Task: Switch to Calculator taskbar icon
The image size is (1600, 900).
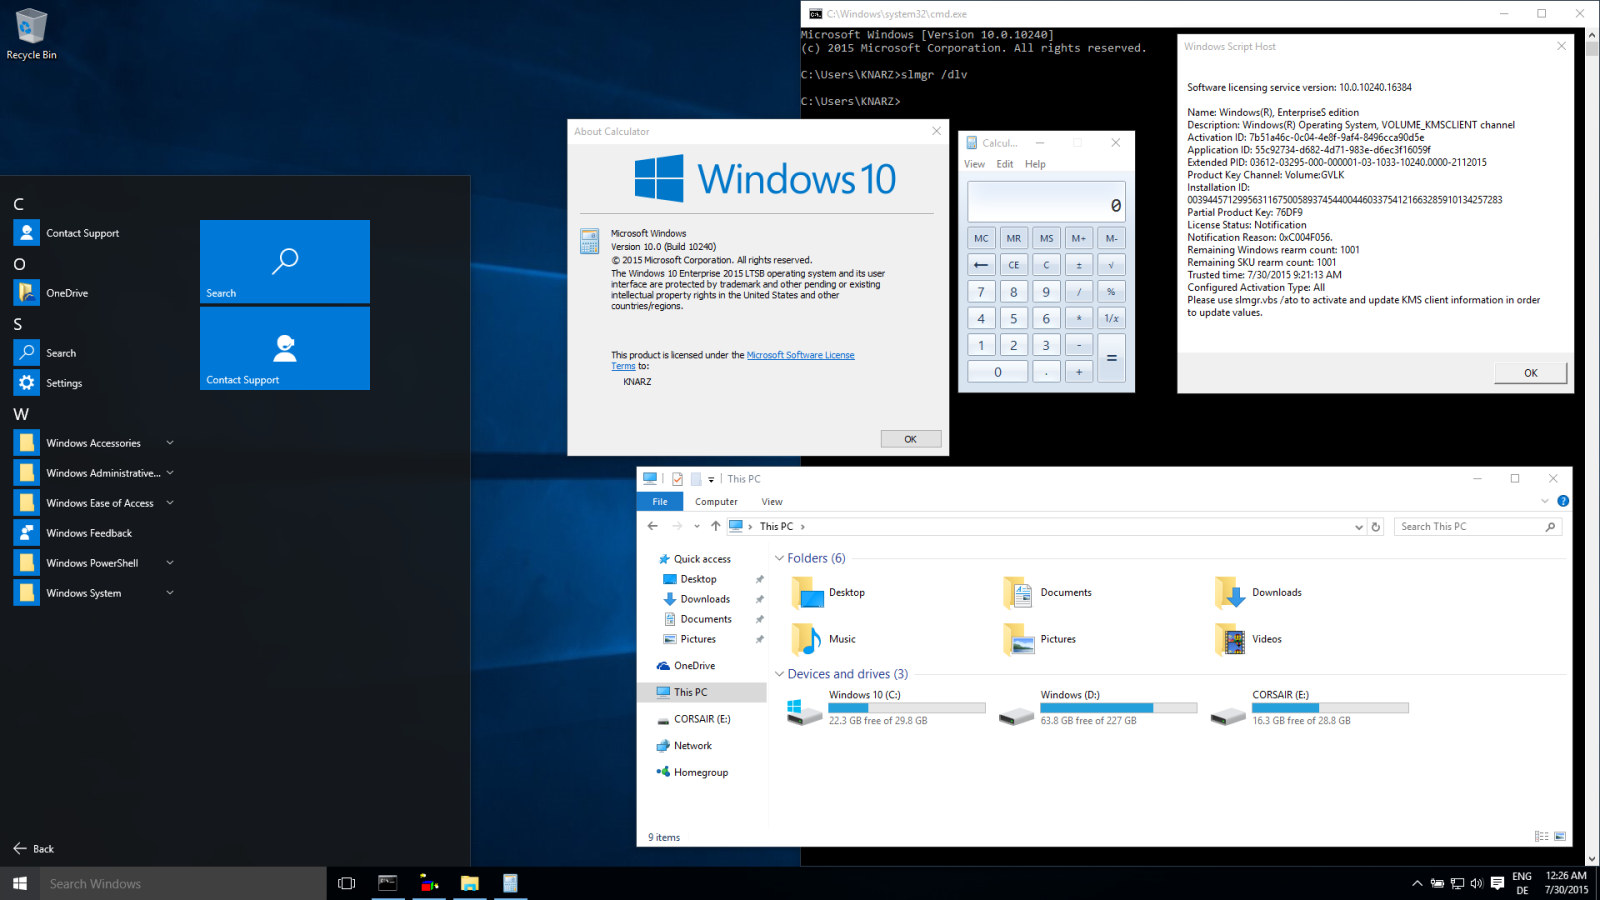Action: (x=510, y=883)
